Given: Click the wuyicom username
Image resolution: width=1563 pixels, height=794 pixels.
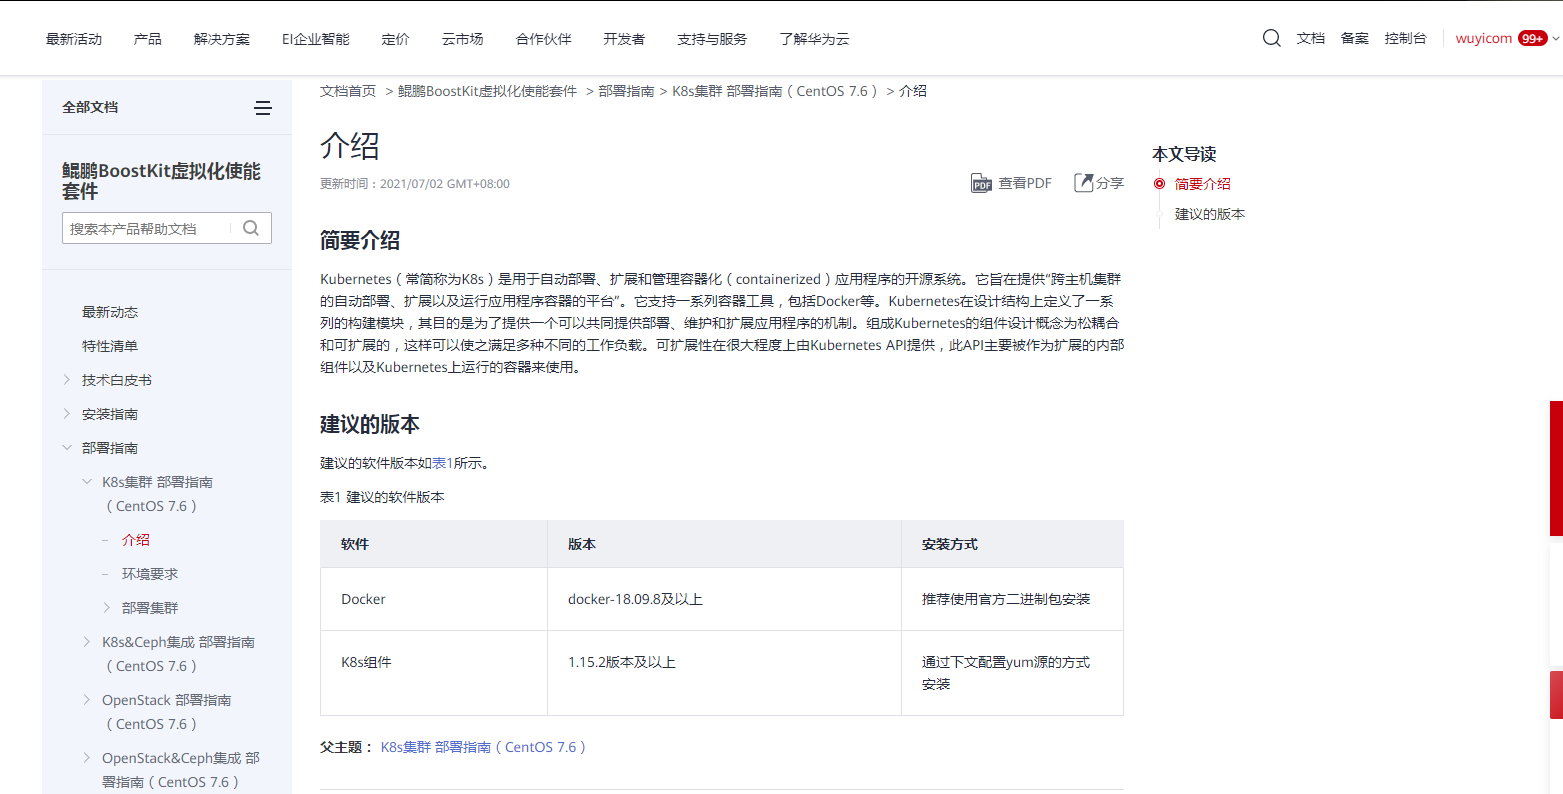Looking at the screenshot, I should tap(1484, 39).
